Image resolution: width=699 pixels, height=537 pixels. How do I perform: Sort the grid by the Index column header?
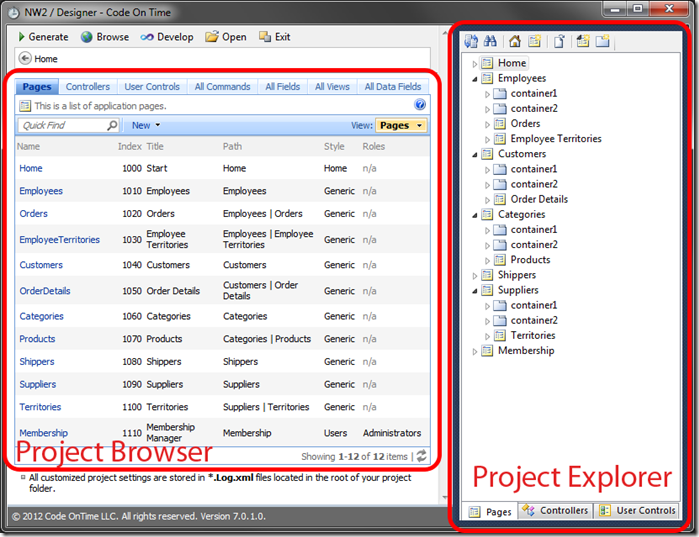coord(130,147)
